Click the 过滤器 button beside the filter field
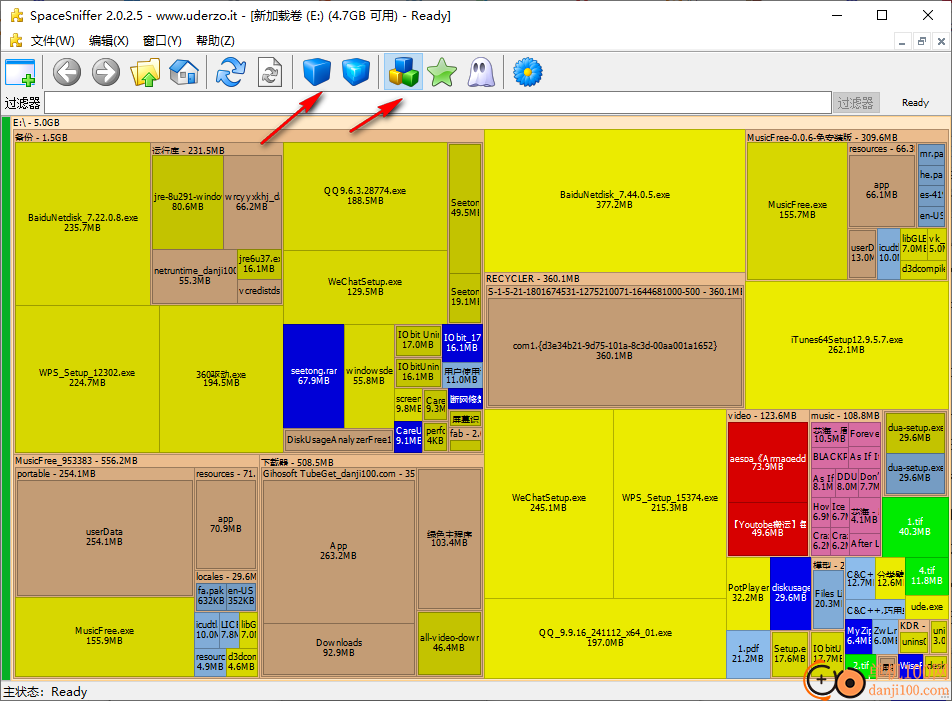Viewport: 952px width, 701px height. (x=855, y=103)
